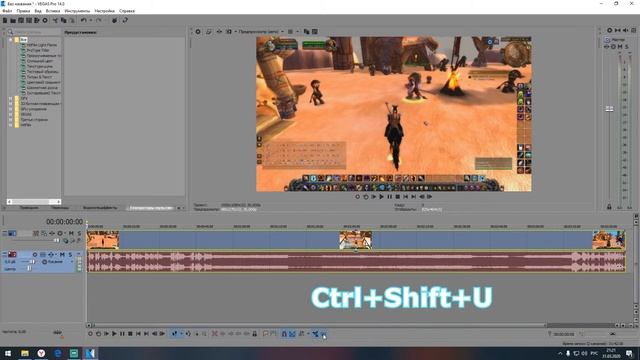Mute the video track
Image resolution: width=640 pixels, height=360 pixels.
point(71,233)
